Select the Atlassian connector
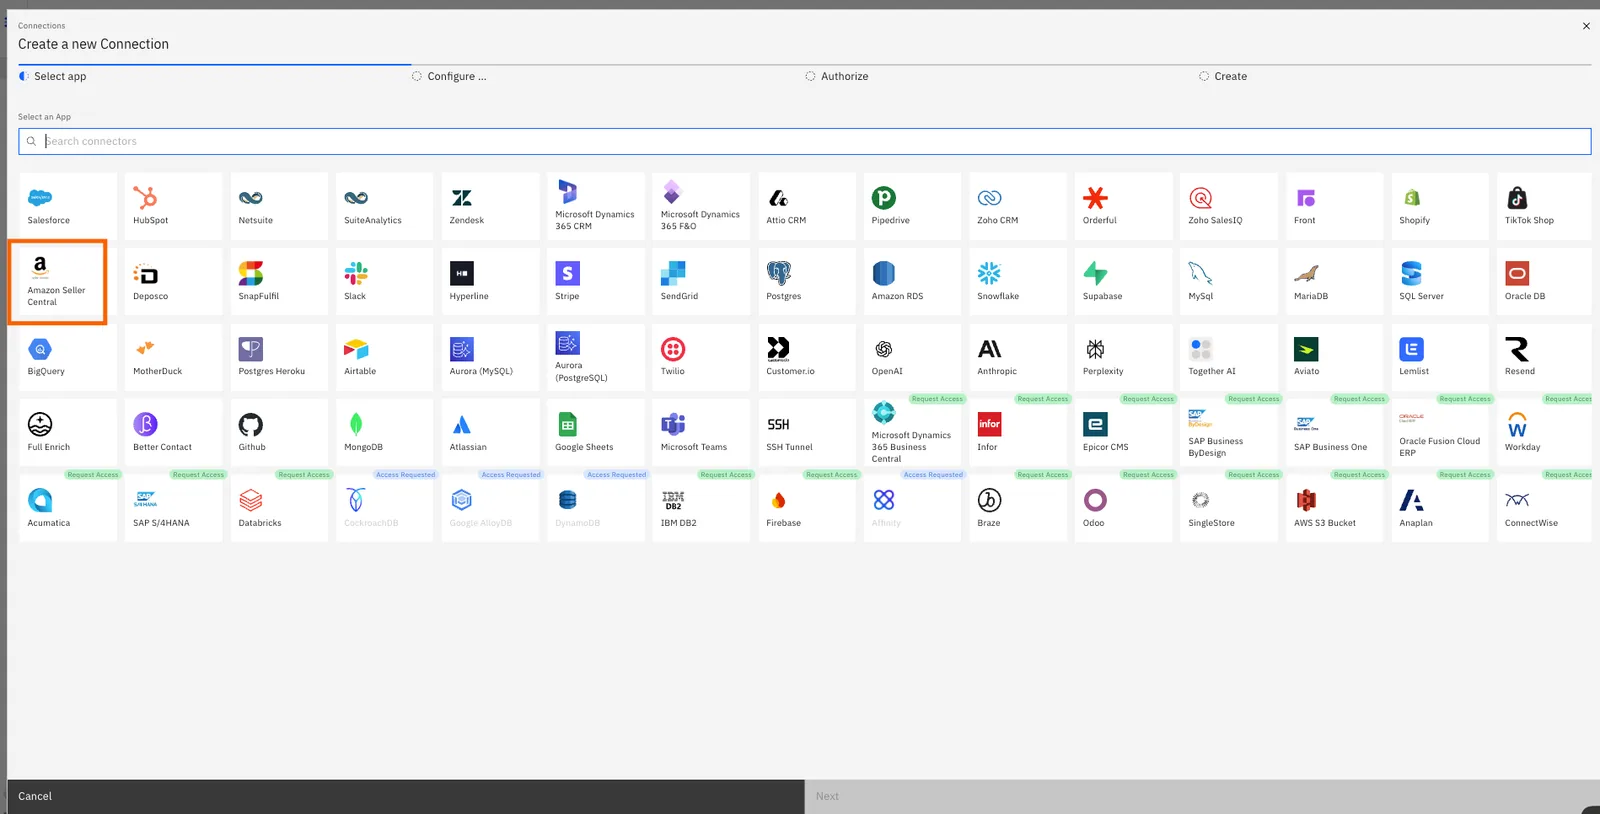 point(490,433)
